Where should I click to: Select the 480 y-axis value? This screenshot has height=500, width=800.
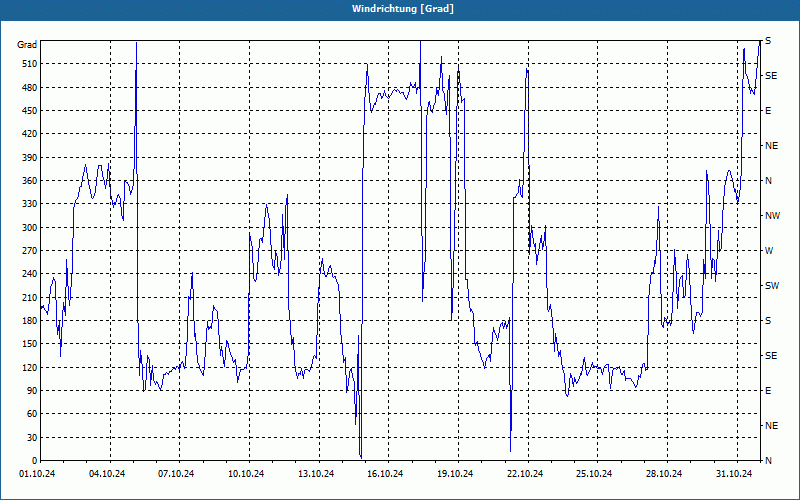(x=30, y=87)
